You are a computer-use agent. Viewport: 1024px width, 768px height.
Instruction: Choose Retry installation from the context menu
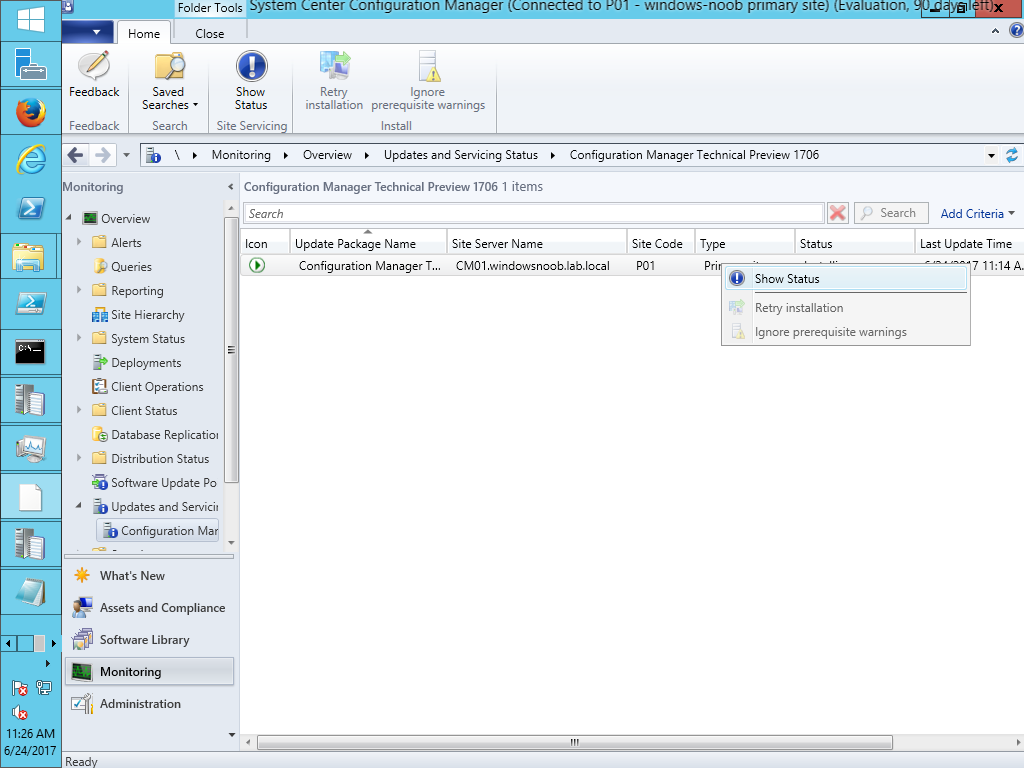(846, 308)
